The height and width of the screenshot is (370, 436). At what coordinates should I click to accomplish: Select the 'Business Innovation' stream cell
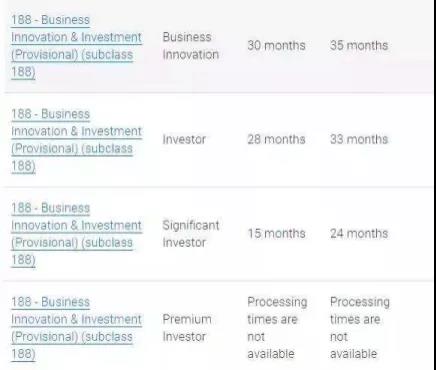[191, 46]
